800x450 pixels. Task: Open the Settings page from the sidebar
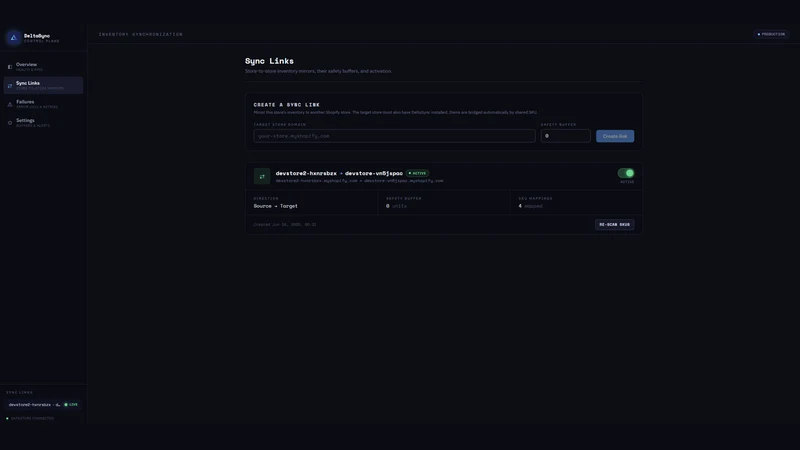pyautogui.click(x=43, y=122)
